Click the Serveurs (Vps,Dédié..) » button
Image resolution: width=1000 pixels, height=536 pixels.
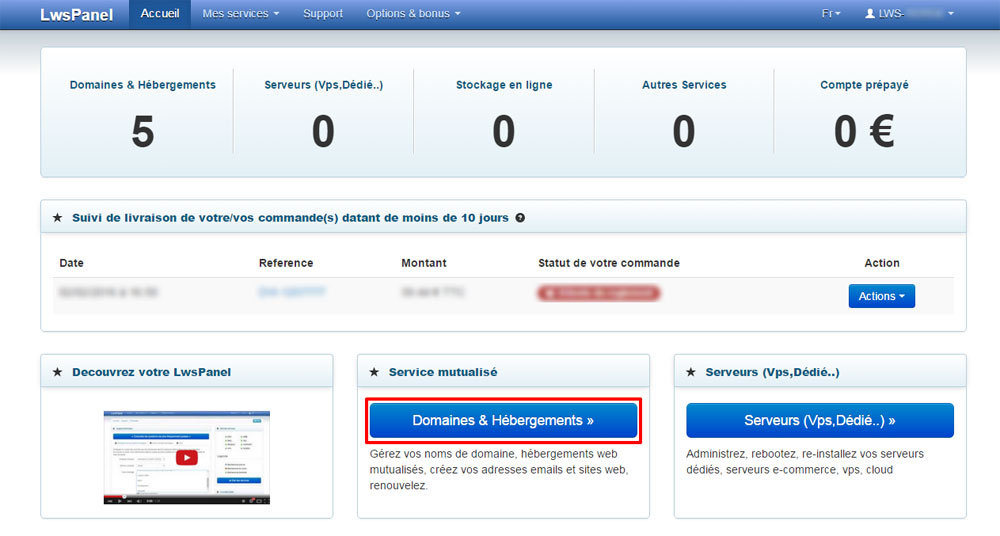click(820, 421)
